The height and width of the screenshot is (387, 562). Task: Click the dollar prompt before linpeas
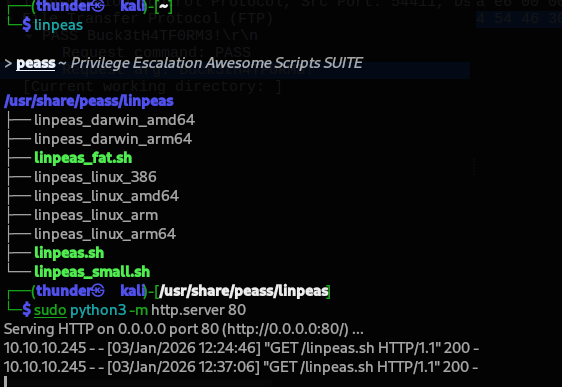point(27,25)
